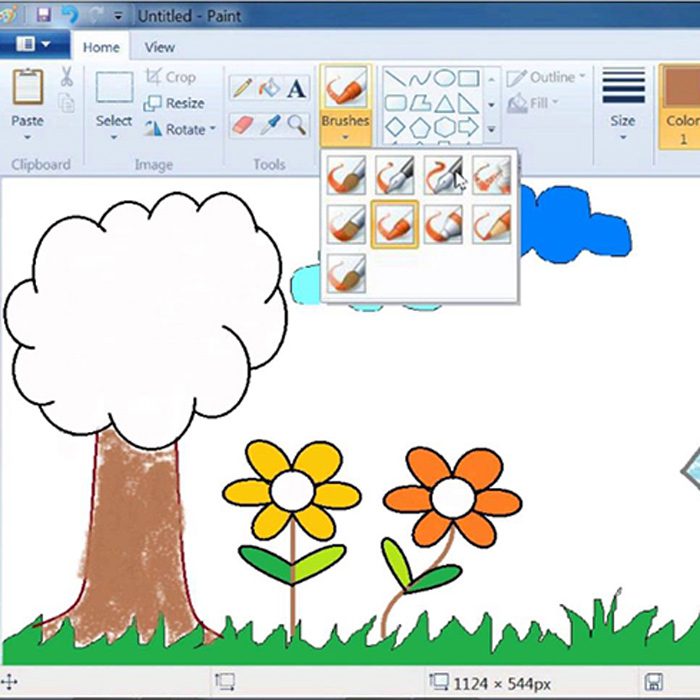The height and width of the screenshot is (700, 700).
Task: Select the Pencil tool
Action: 242,88
